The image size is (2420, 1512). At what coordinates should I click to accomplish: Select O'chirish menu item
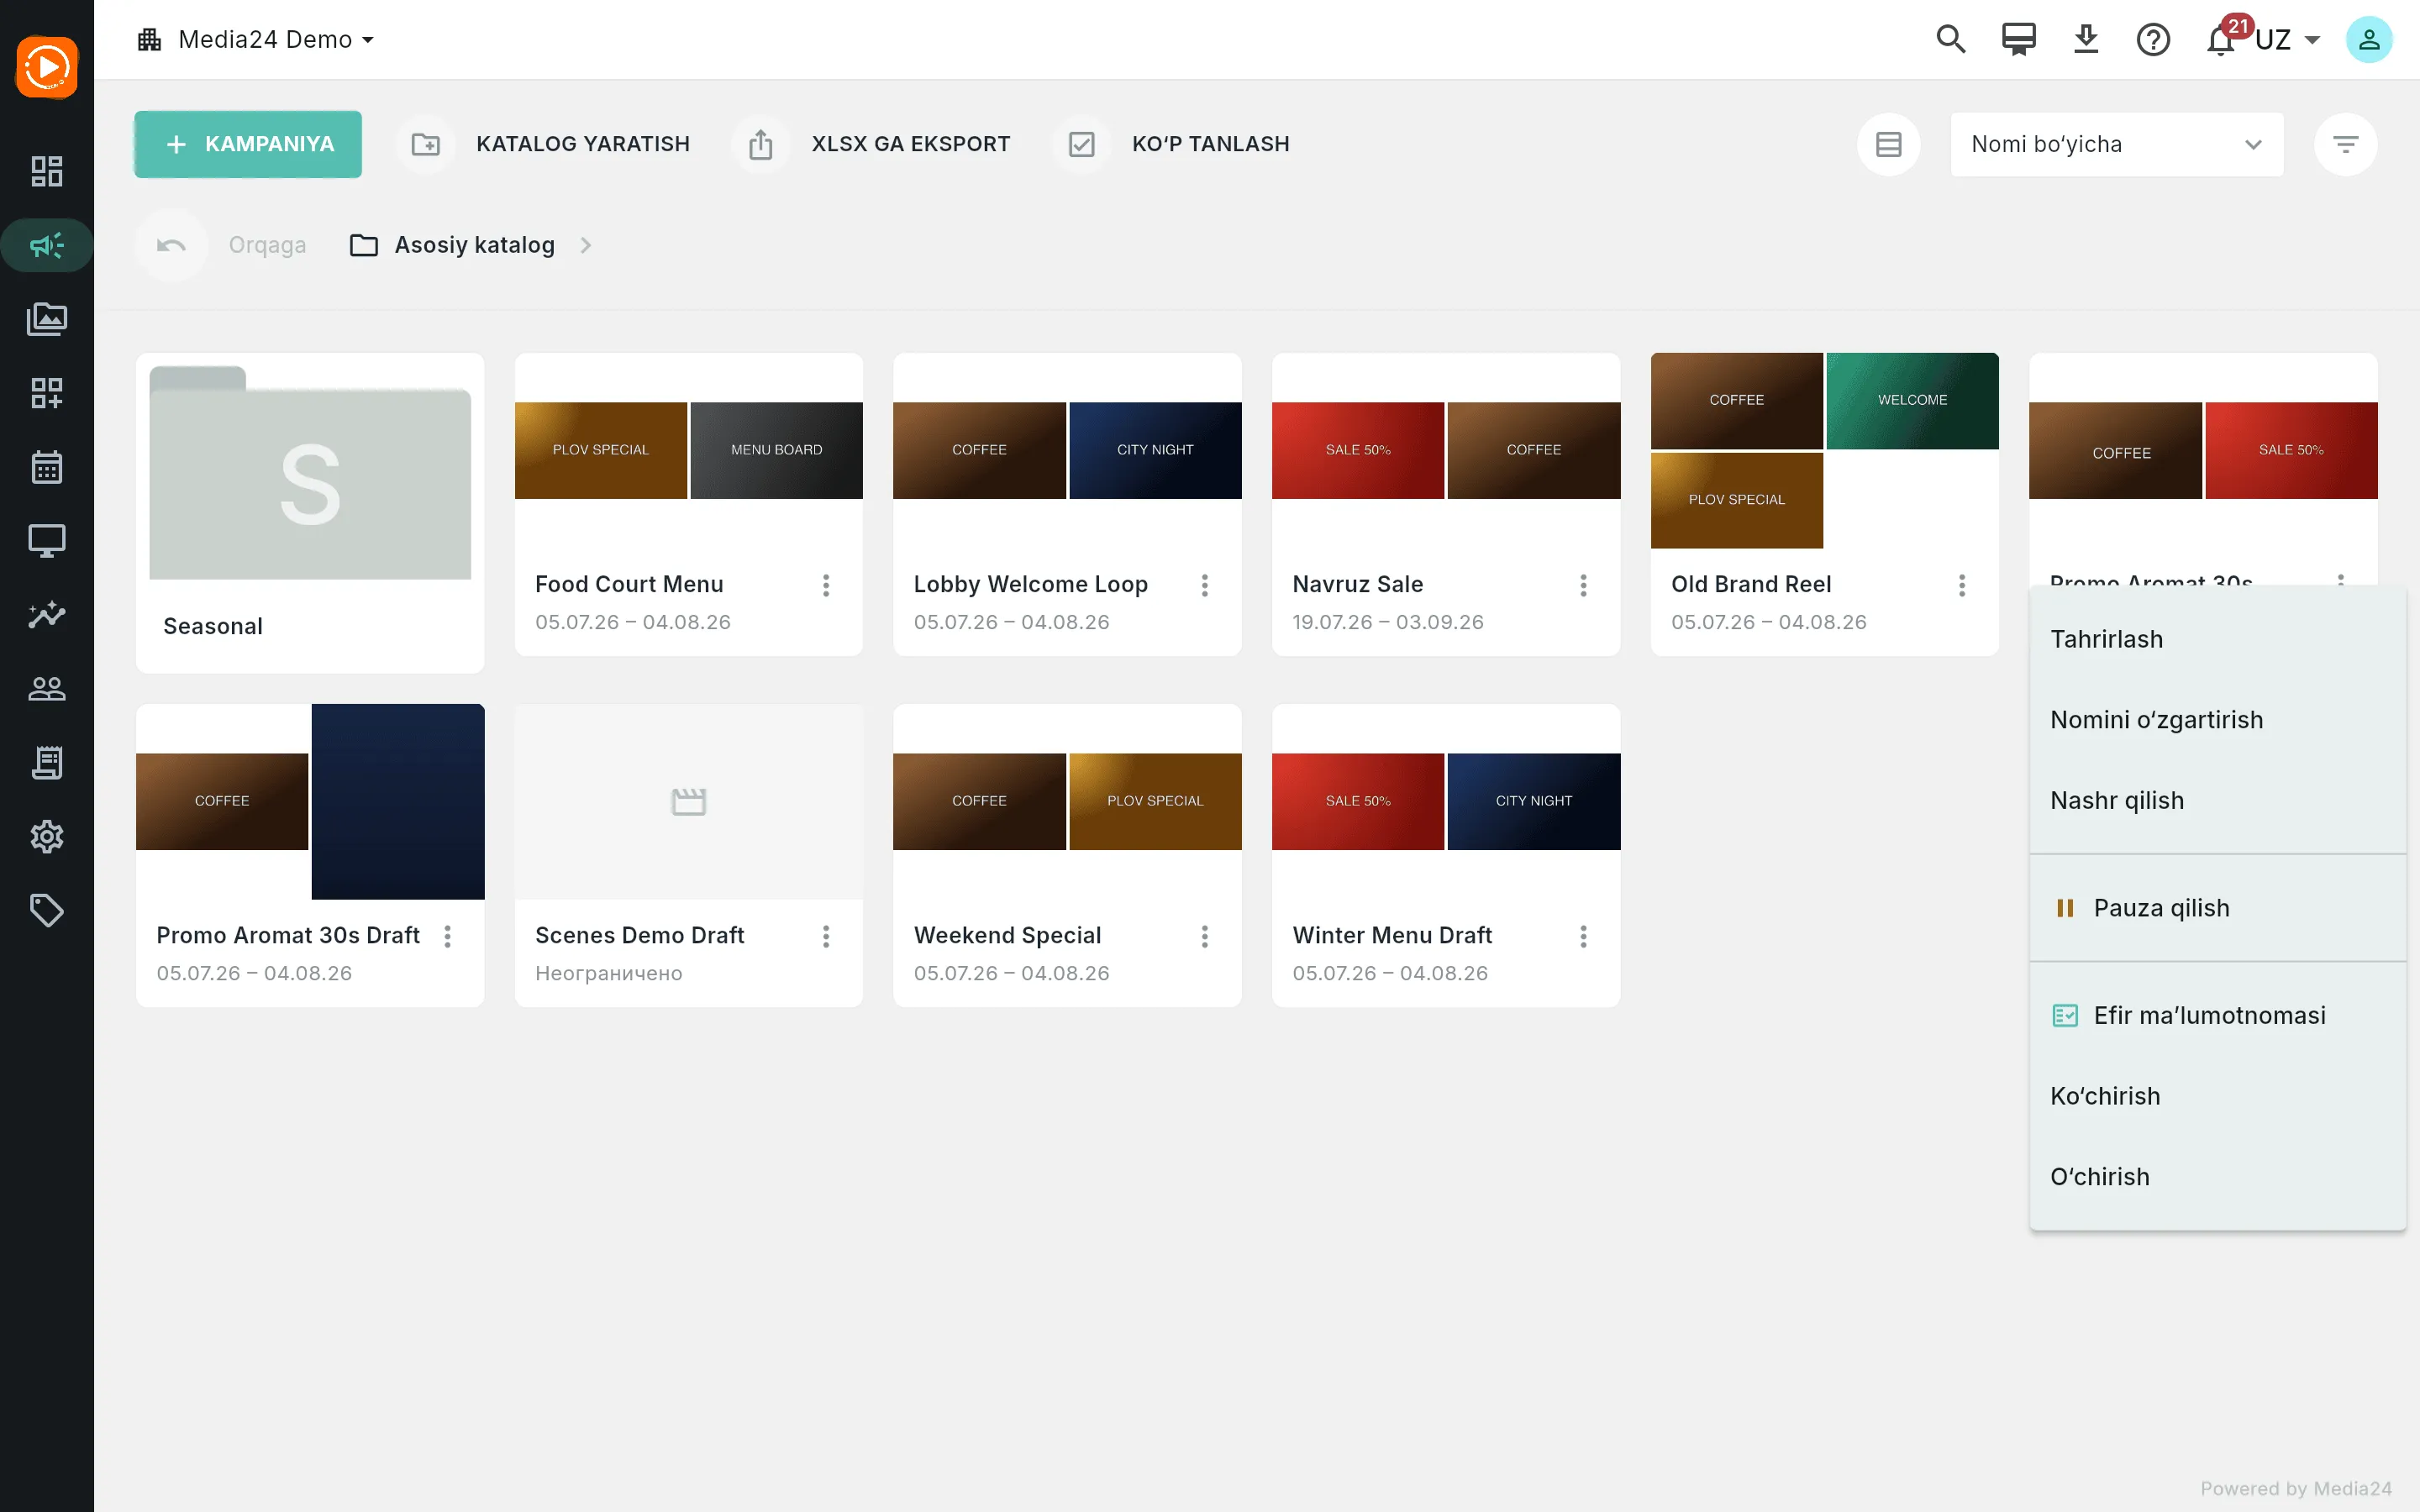tap(2218, 1177)
